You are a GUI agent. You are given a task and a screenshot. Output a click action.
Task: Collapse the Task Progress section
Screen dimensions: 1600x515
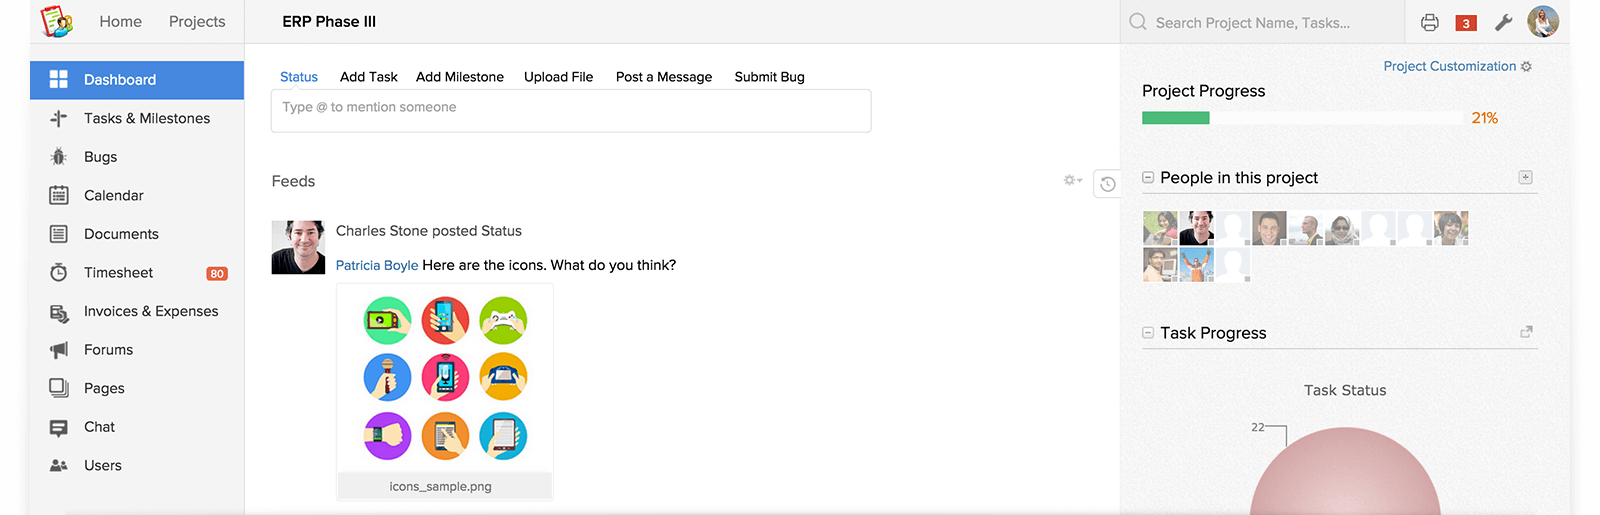click(1148, 333)
